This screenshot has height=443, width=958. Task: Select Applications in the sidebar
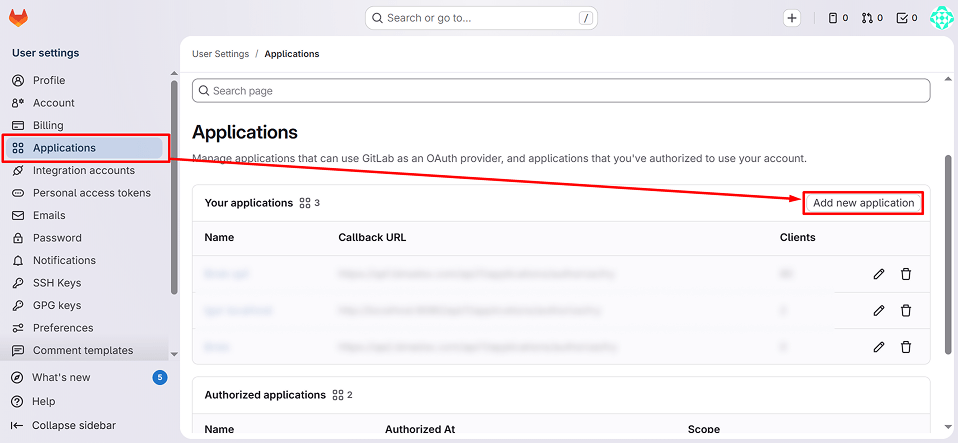tap(85, 148)
